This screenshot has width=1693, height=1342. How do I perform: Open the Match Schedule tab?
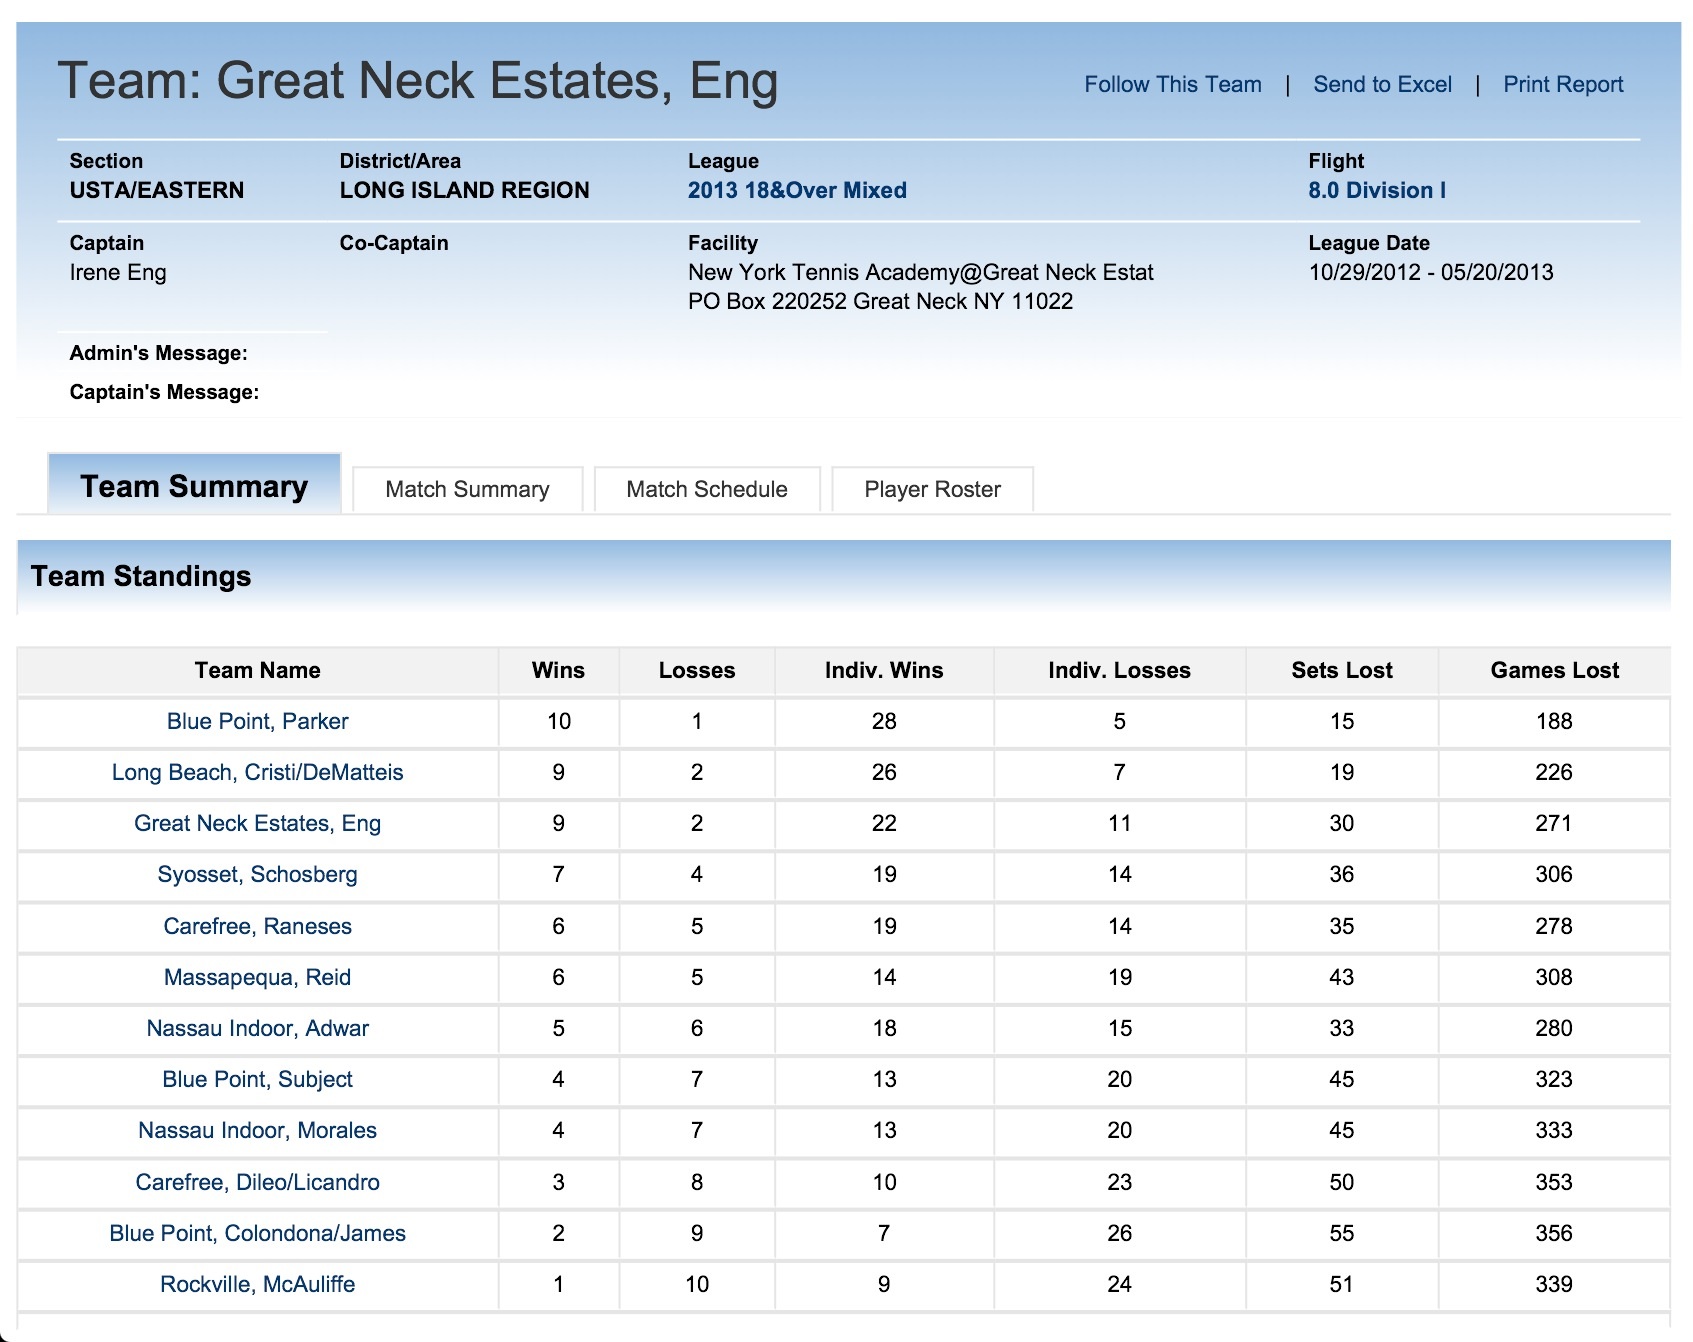[706, 489]
